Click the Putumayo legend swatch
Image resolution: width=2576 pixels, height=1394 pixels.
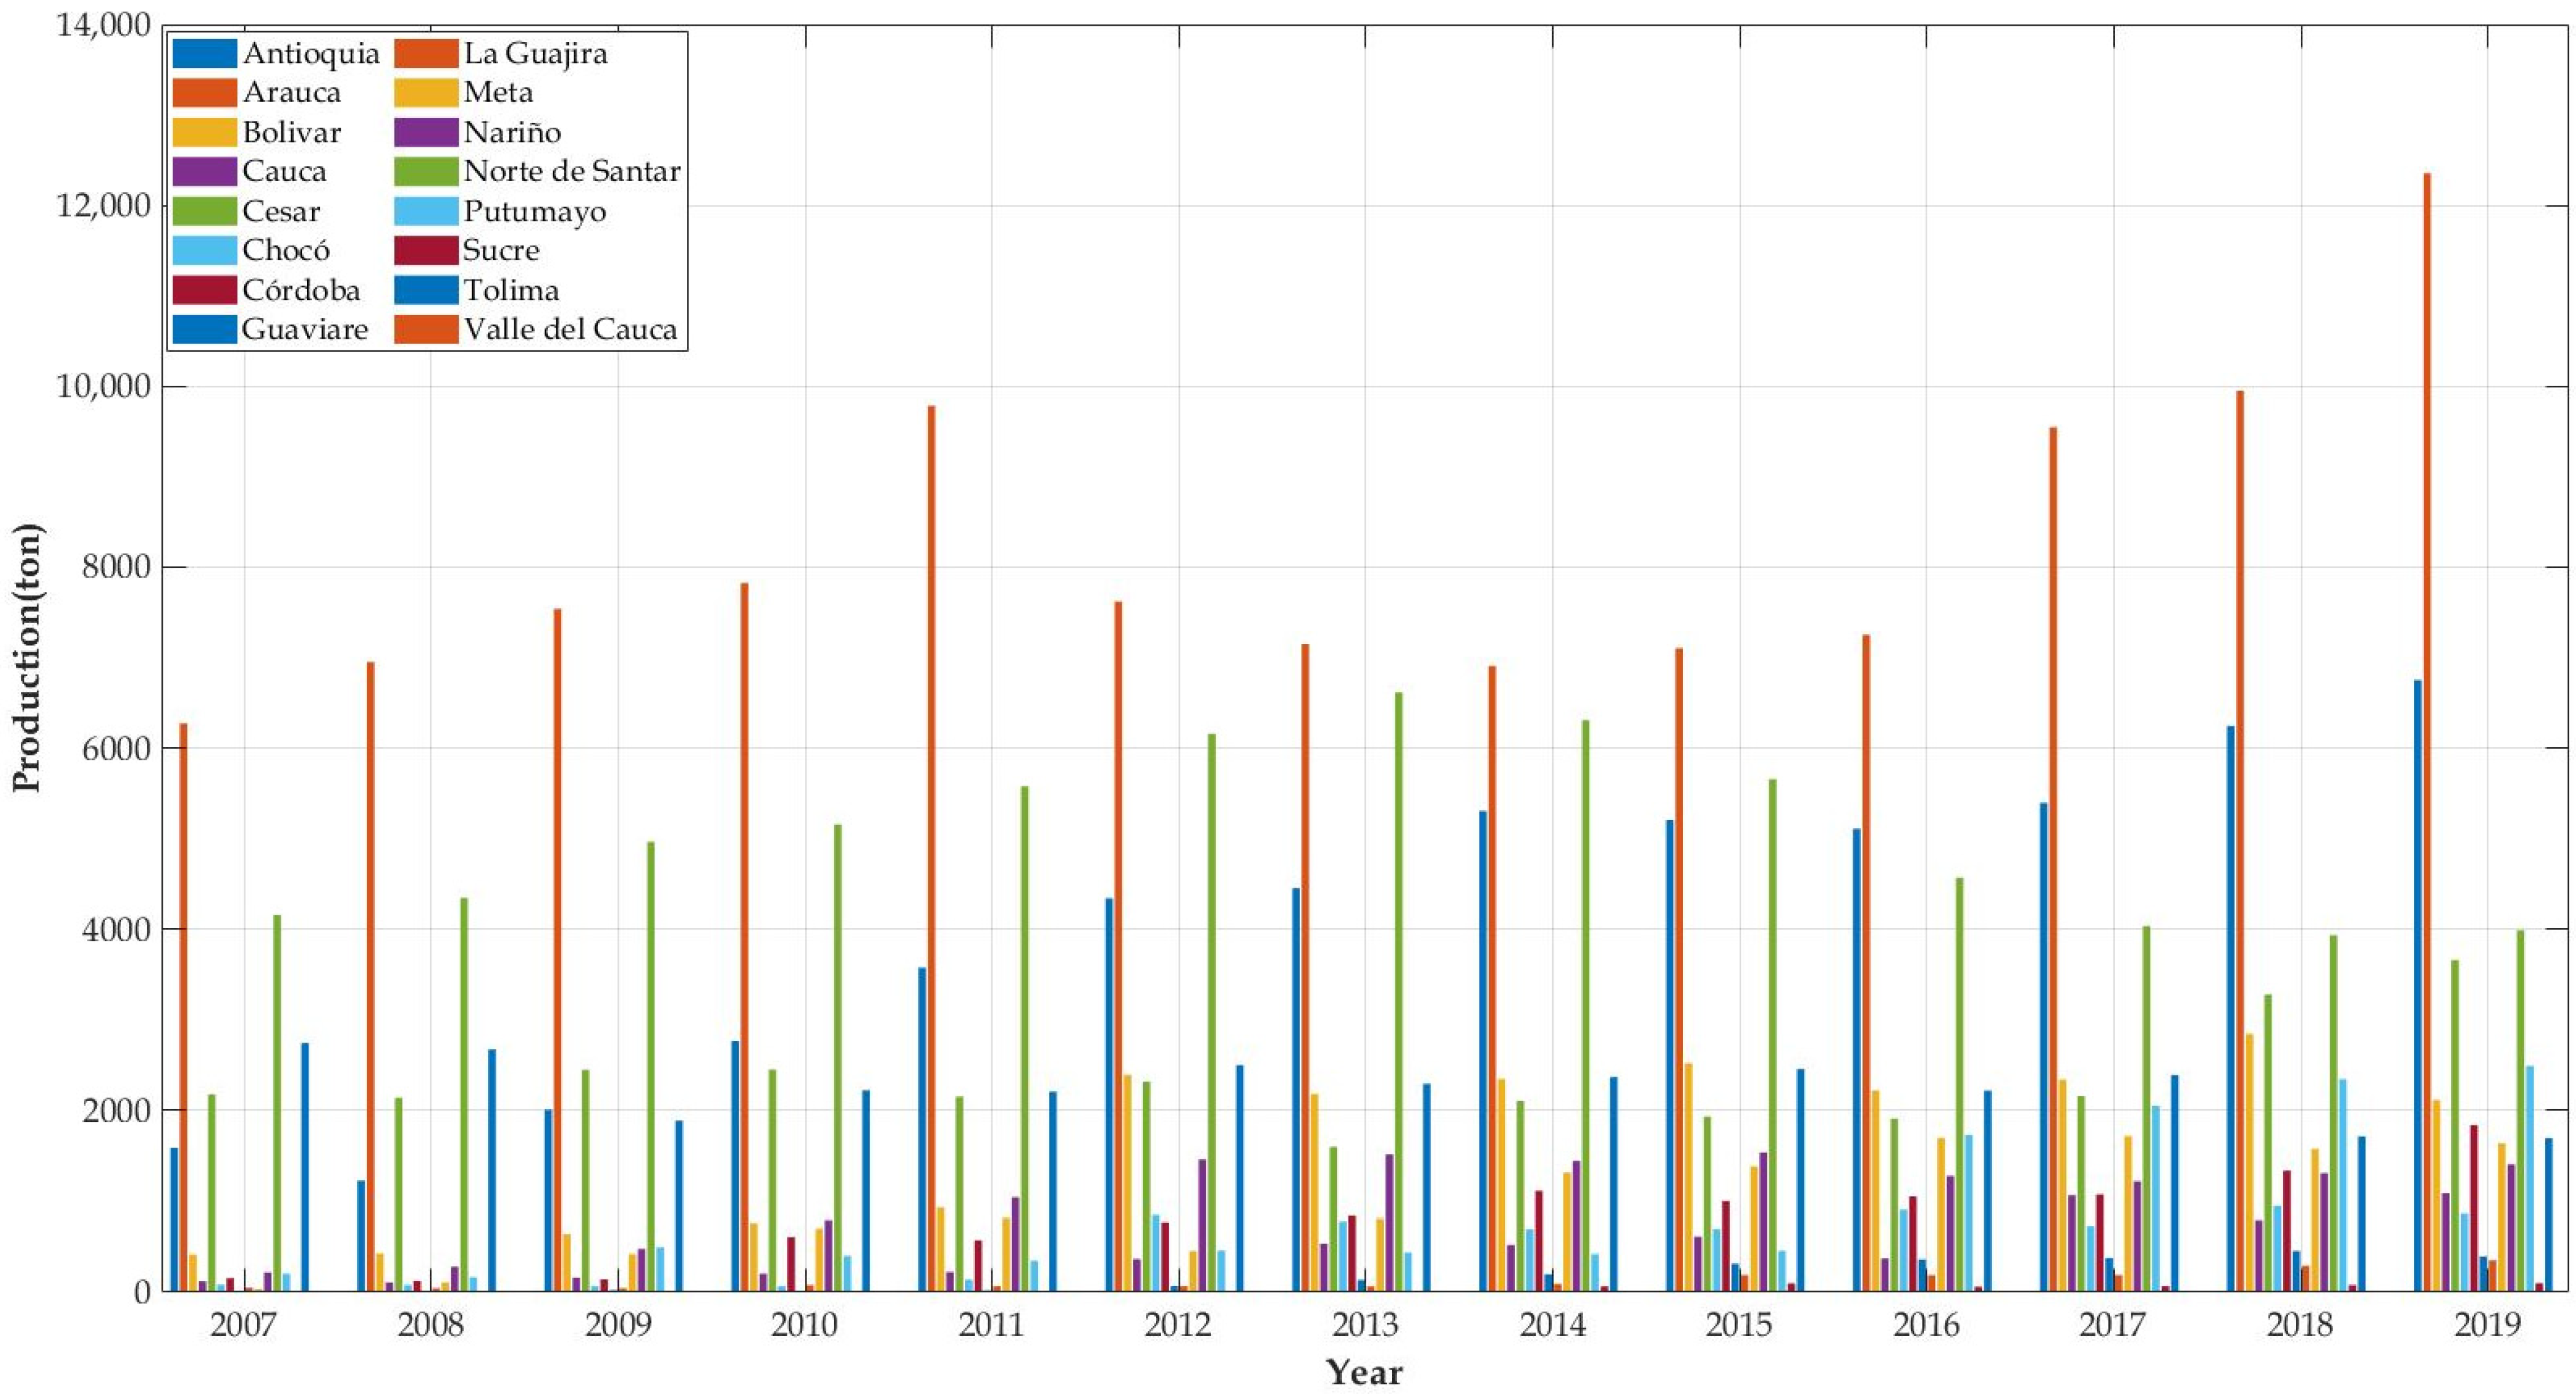coord(426,211)
